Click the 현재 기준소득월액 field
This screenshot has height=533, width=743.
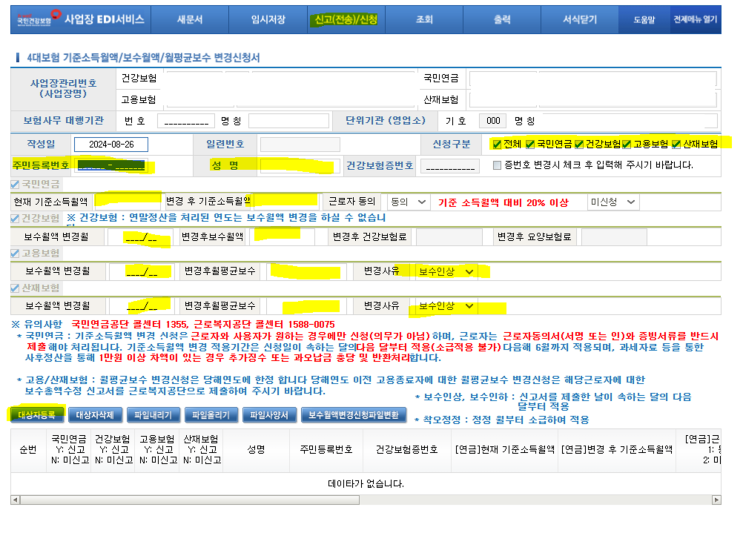tap(127, 202)
